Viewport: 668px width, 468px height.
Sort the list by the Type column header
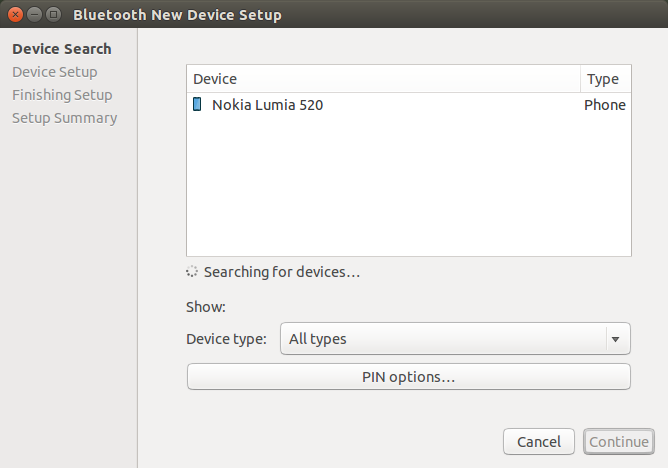click(x=604, y=79)
